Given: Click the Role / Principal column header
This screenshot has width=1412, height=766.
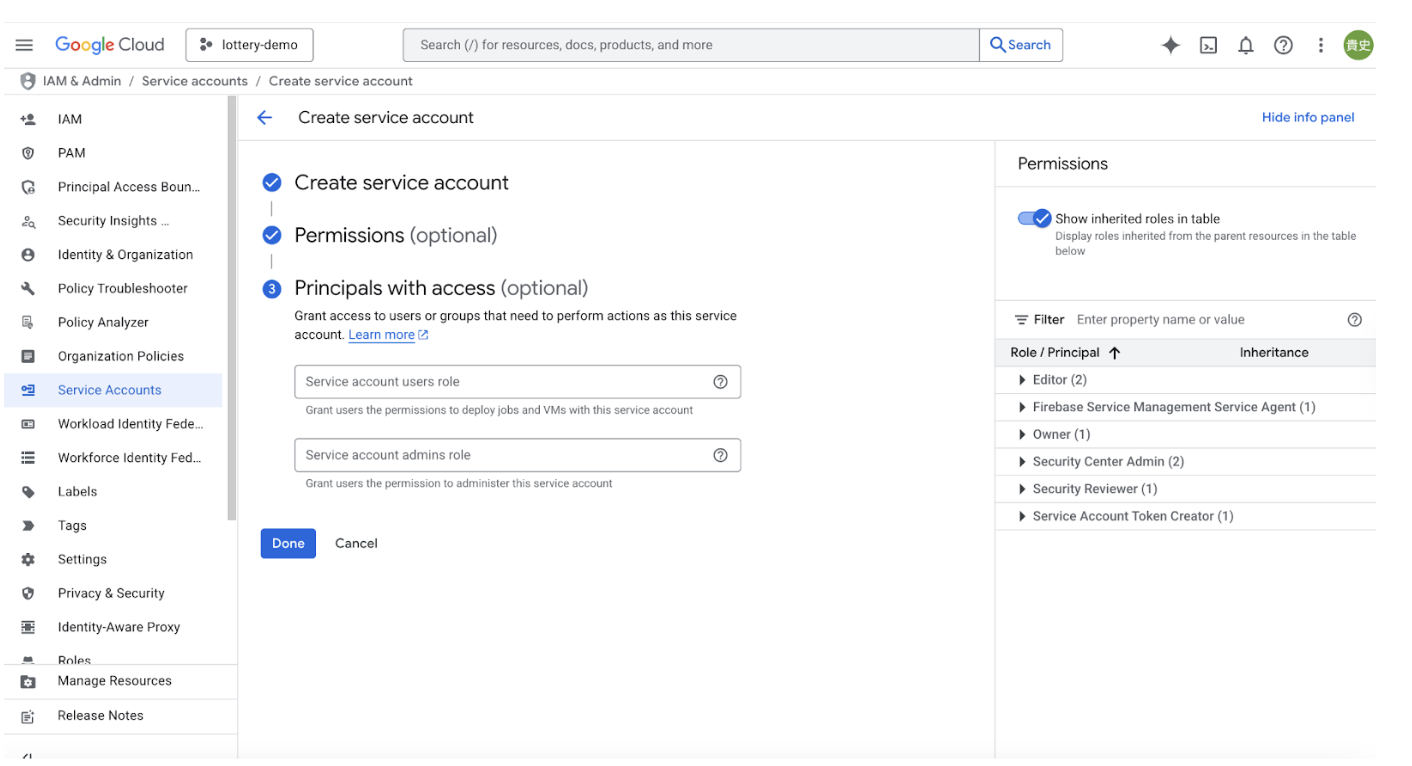Looking at the screenshot, I should (x=1055, y=353).
